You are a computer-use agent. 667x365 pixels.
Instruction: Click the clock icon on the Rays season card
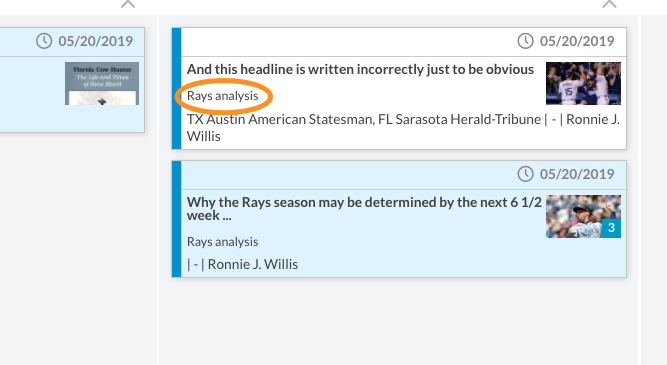pos(525,174)
